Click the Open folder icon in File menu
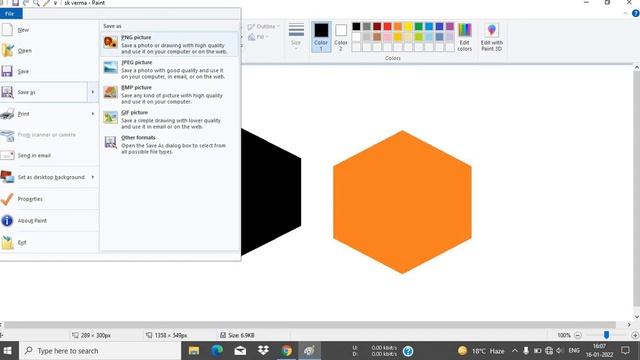This screenshot has height=360, width=640. tap(7, 50)
